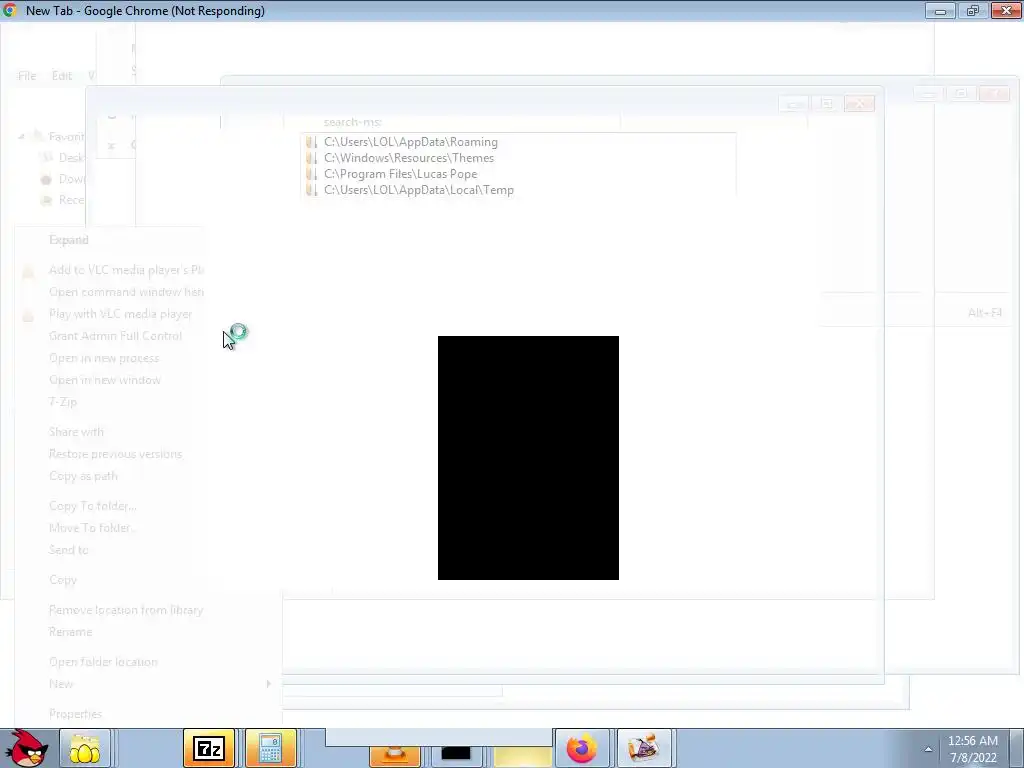This screenshot has height=768, width=1024.
Task: Open the faded File menu
Action: pos(27,76)
